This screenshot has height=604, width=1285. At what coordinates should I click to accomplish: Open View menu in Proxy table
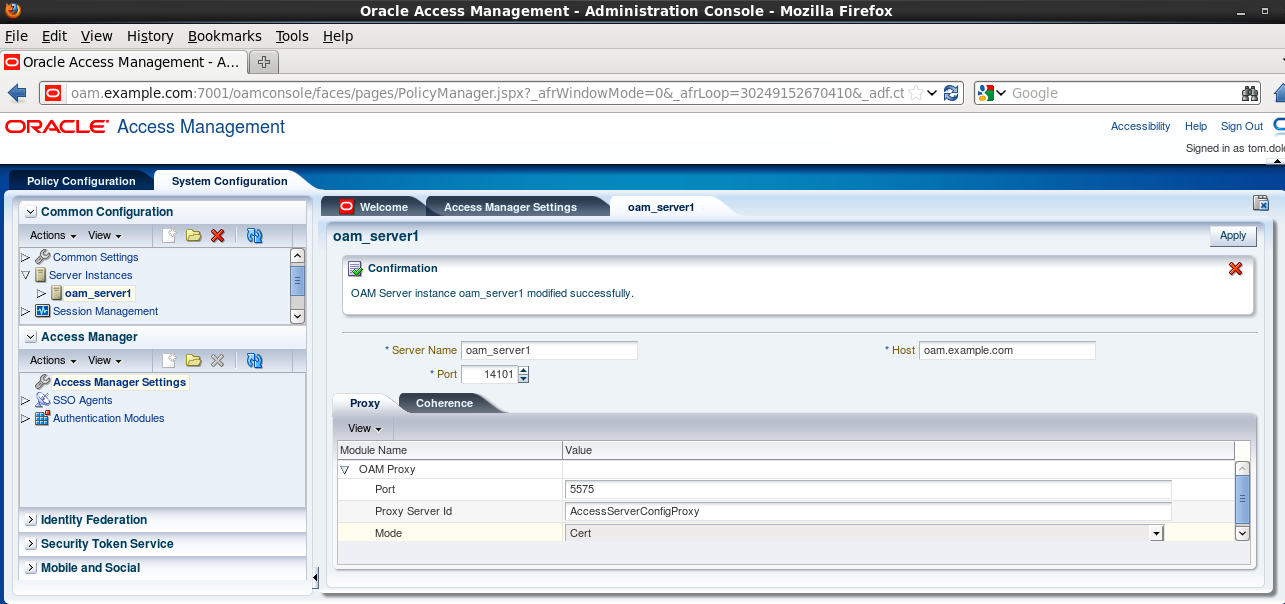click(x=365, y=428)
